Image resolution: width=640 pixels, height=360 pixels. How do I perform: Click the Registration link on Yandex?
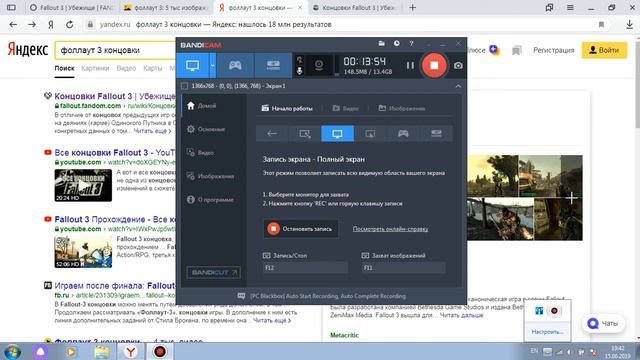(x=553, y=50)
